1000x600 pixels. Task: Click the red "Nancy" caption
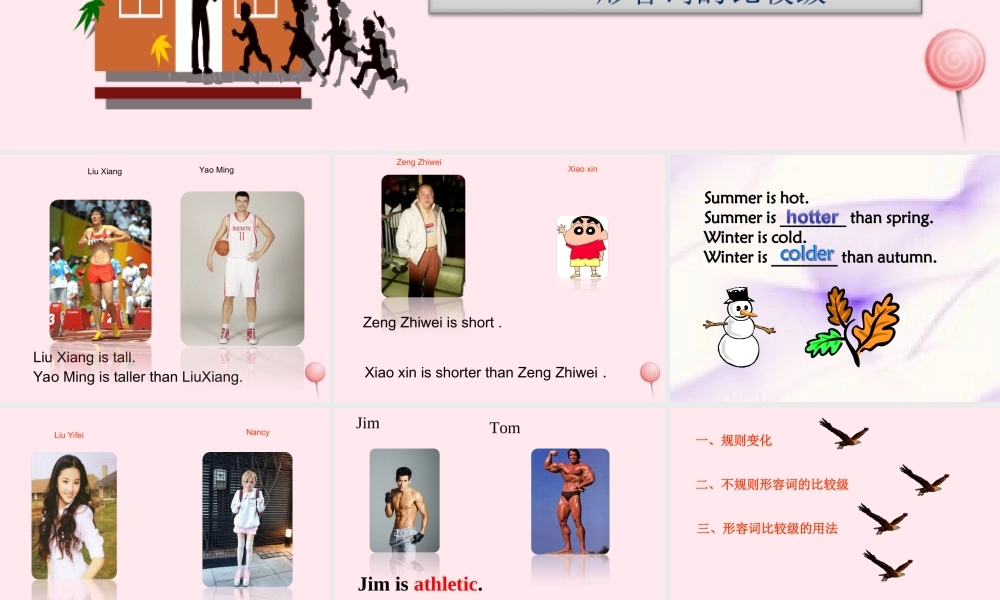pos(258,432)
